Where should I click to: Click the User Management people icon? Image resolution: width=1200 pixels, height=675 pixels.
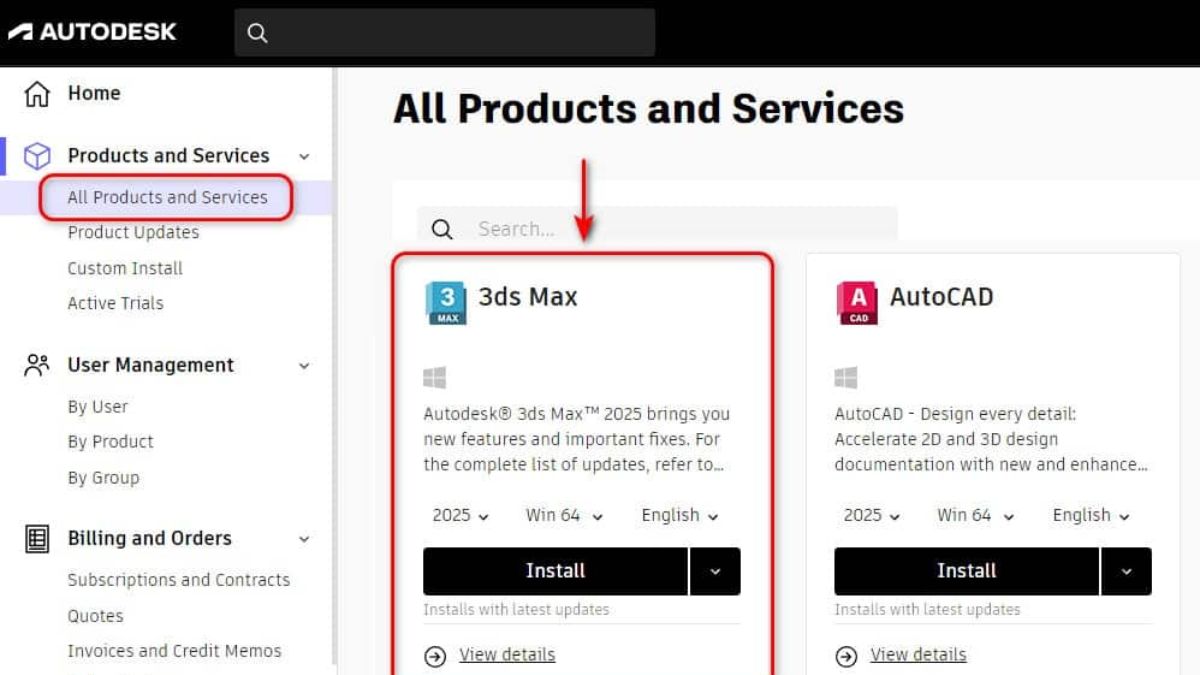37,365
